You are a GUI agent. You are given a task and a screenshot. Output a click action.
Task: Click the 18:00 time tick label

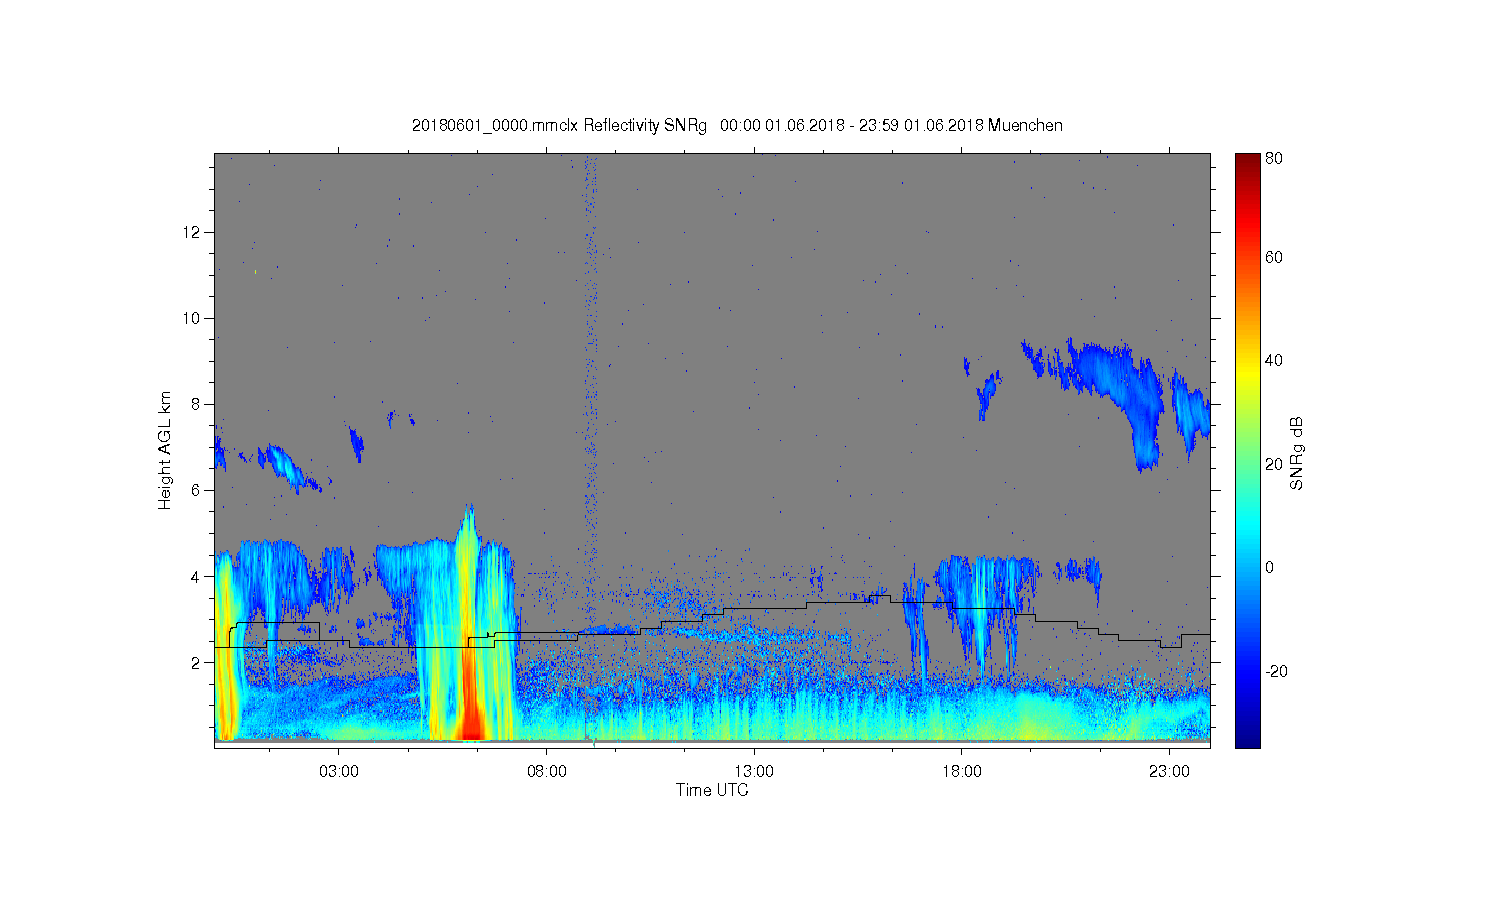962,772
